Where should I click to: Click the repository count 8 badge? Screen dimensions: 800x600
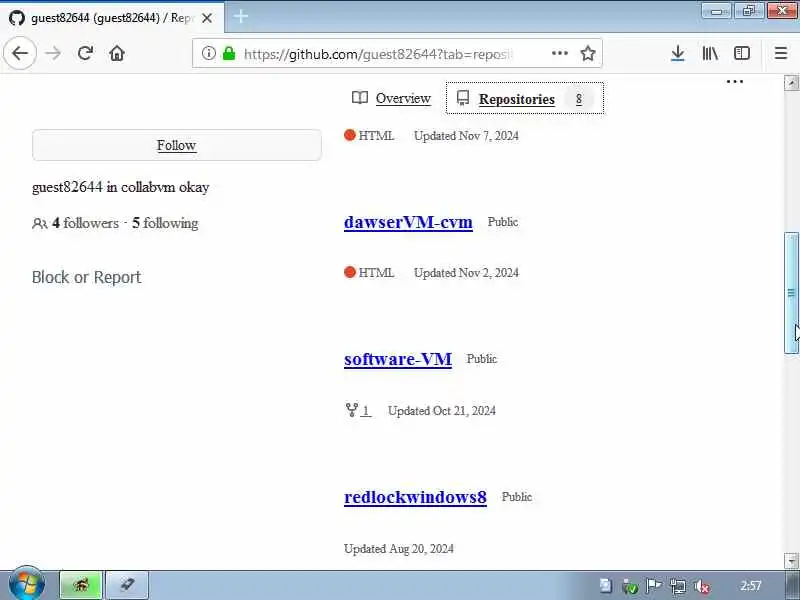579,99
